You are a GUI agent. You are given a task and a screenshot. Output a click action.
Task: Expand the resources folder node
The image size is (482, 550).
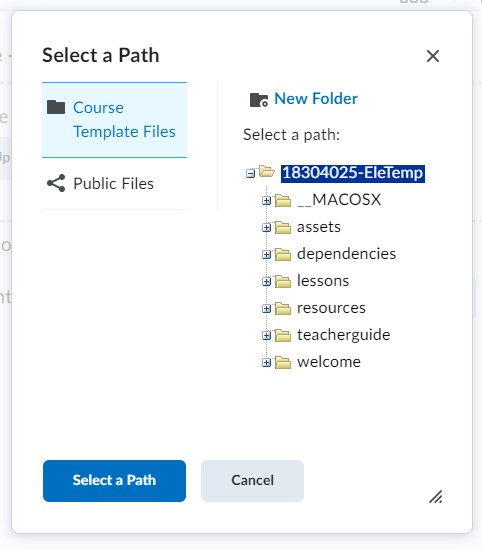click(267, 308)
